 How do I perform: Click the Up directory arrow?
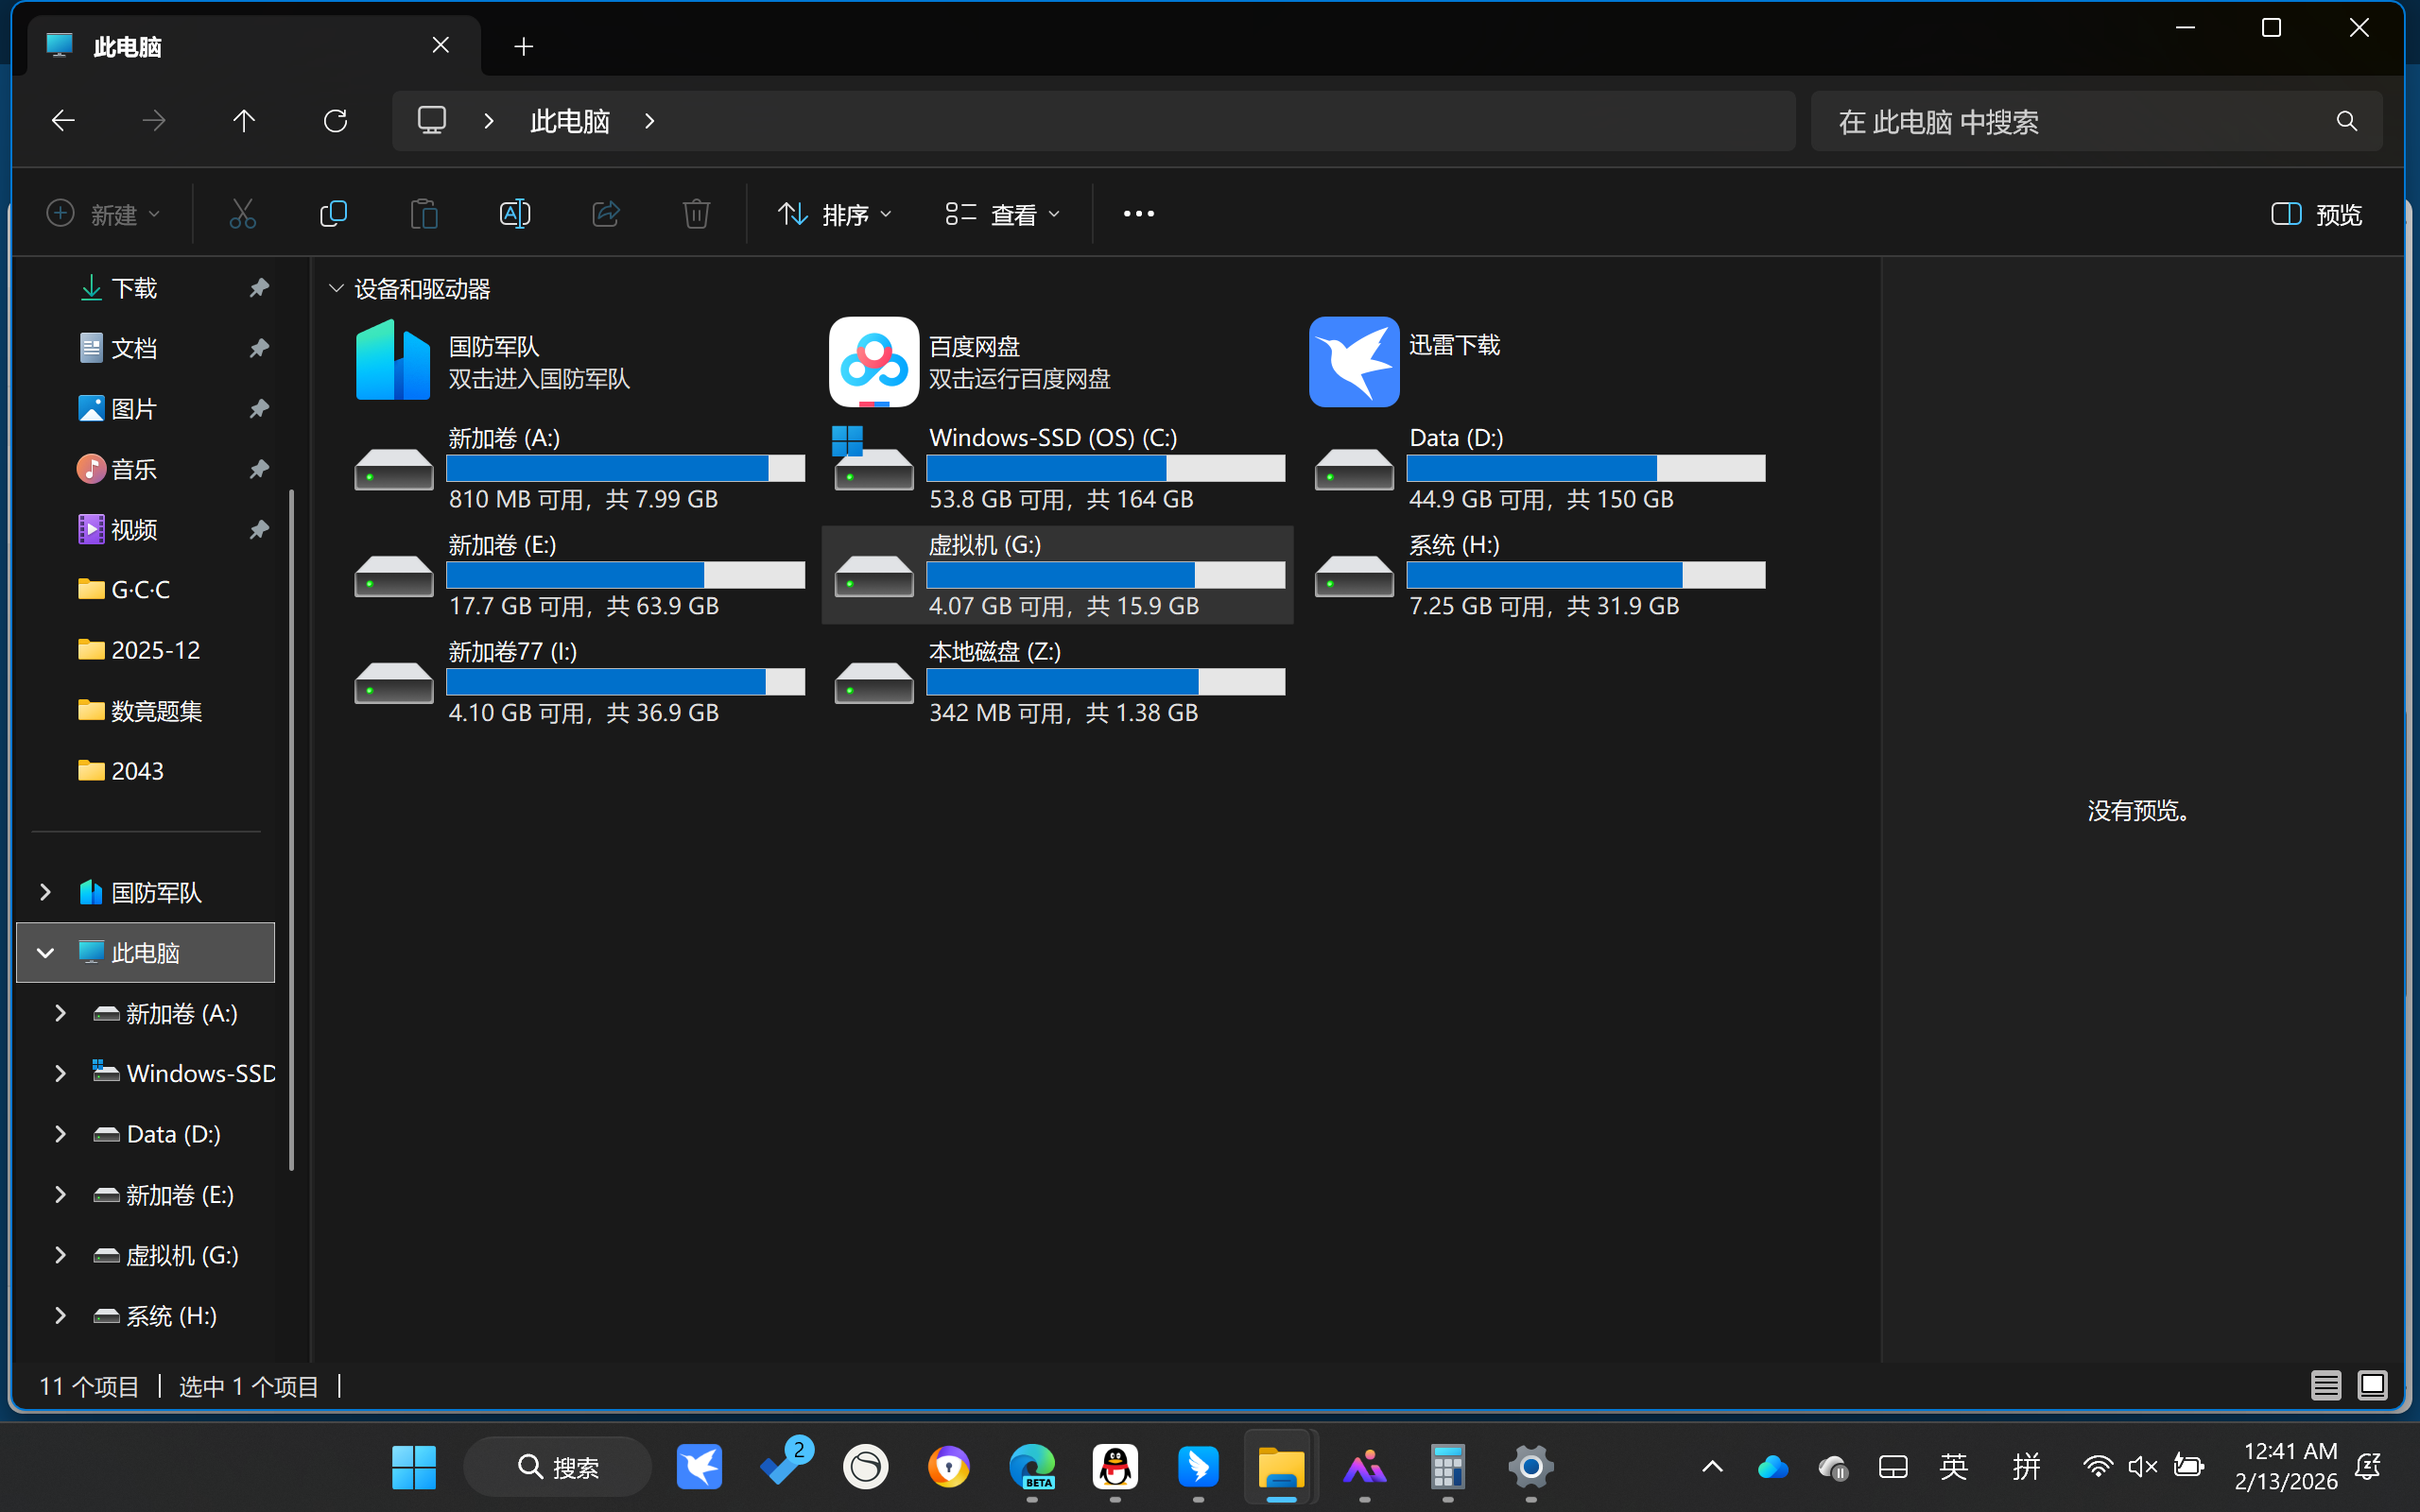(244, 121)
